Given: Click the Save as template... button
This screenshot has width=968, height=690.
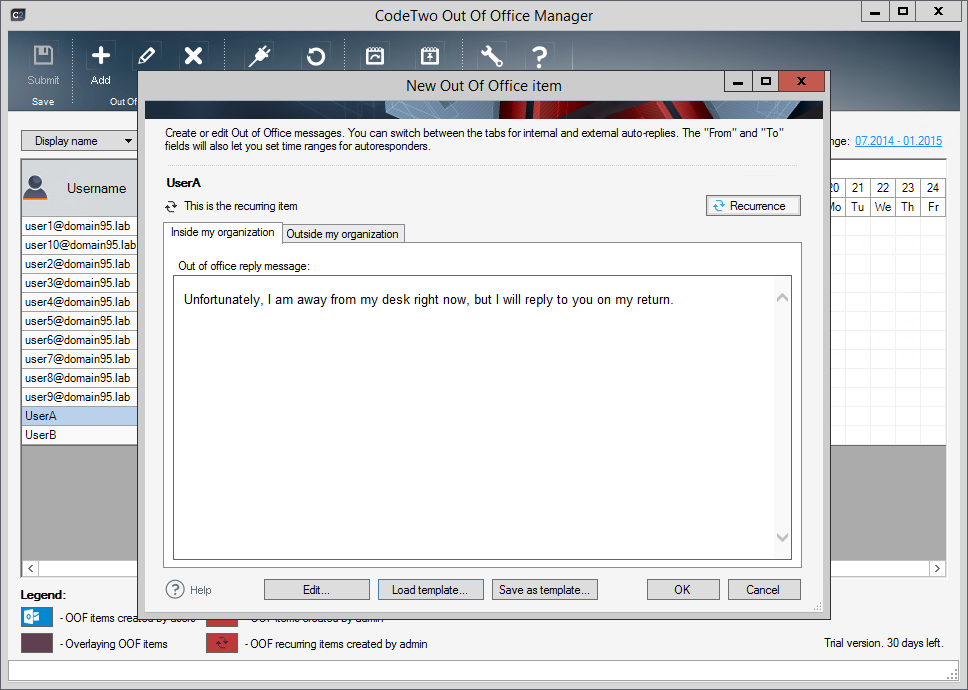Looking at the screenshot, I should tap(544, 589).
